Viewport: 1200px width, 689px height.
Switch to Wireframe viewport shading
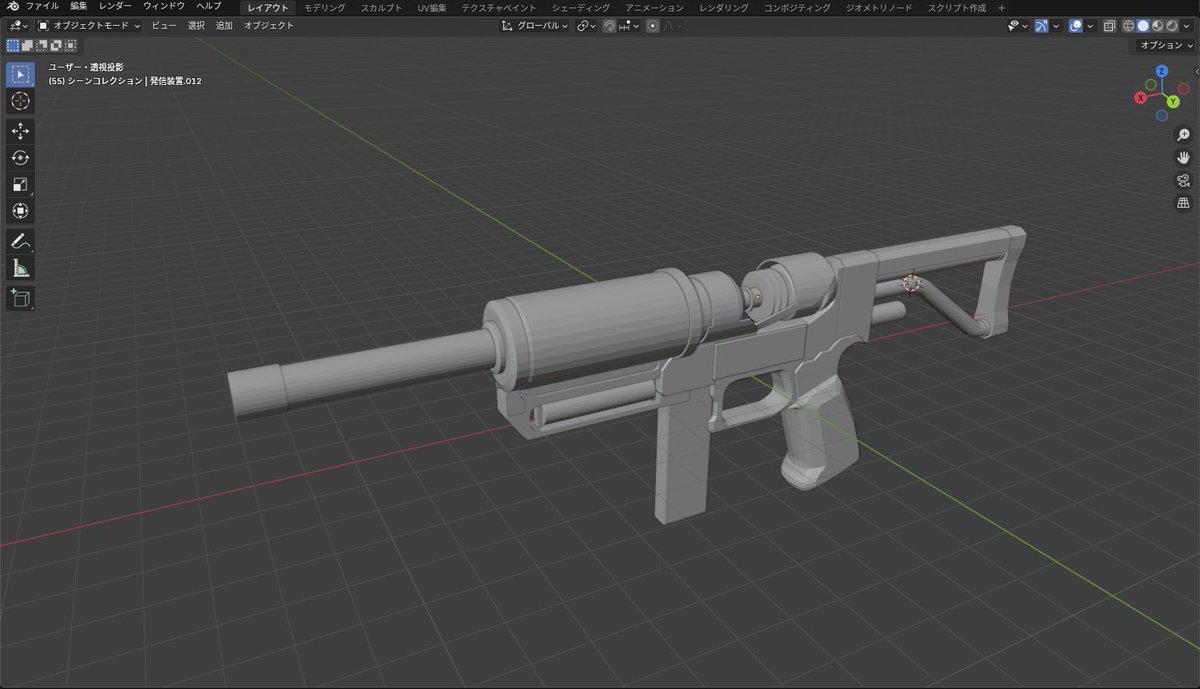(1128, 26)
